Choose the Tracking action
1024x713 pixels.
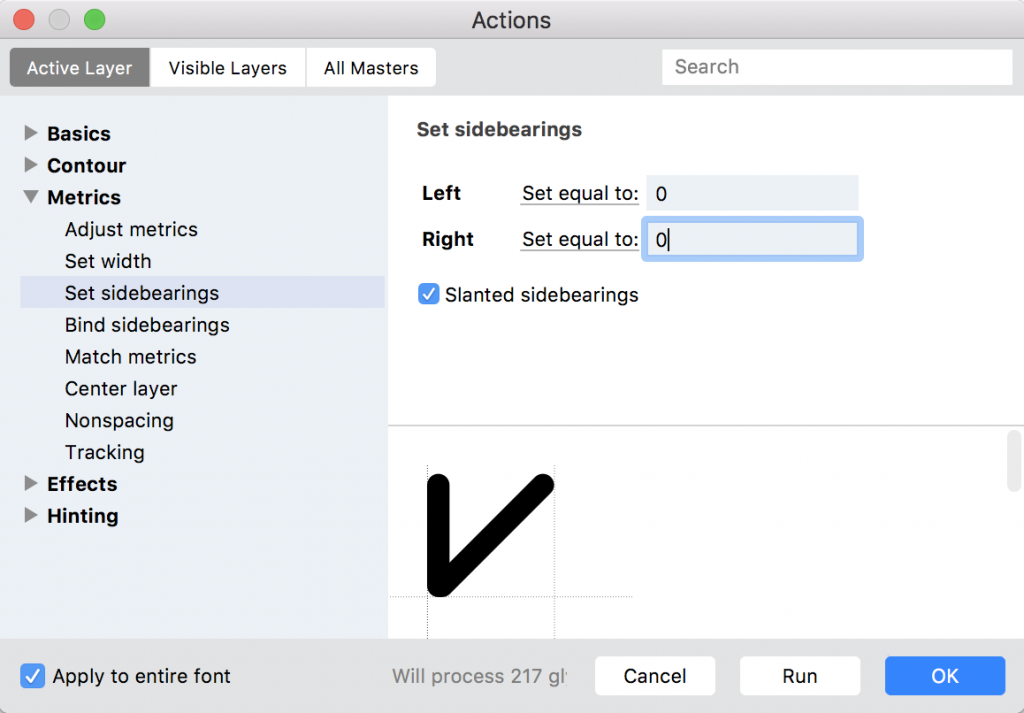(104, 452)
